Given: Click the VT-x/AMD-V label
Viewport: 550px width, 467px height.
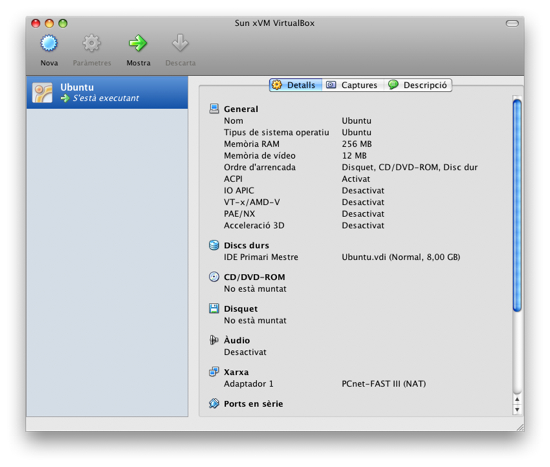Looking at the screenshot, I should click(252, 202).
